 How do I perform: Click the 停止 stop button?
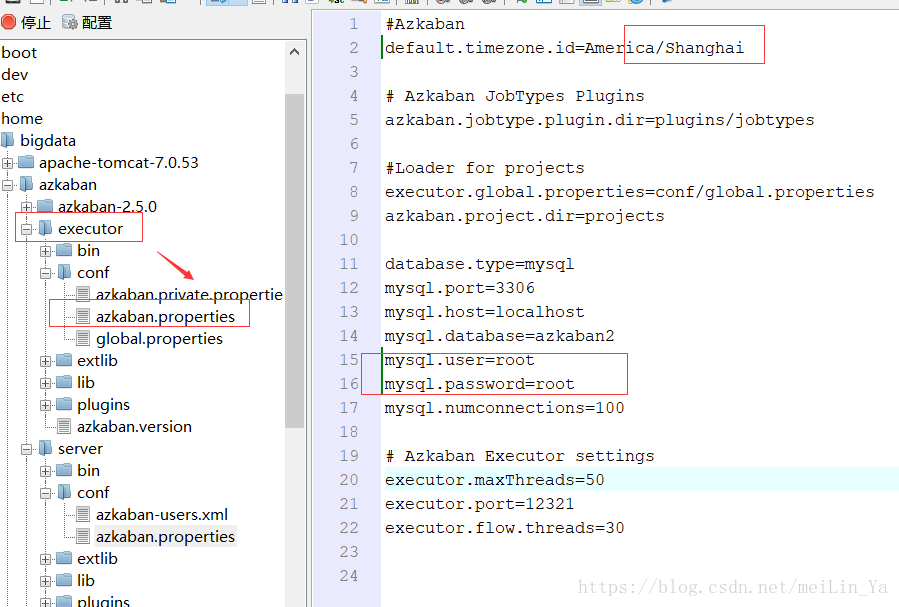point(26,22)
